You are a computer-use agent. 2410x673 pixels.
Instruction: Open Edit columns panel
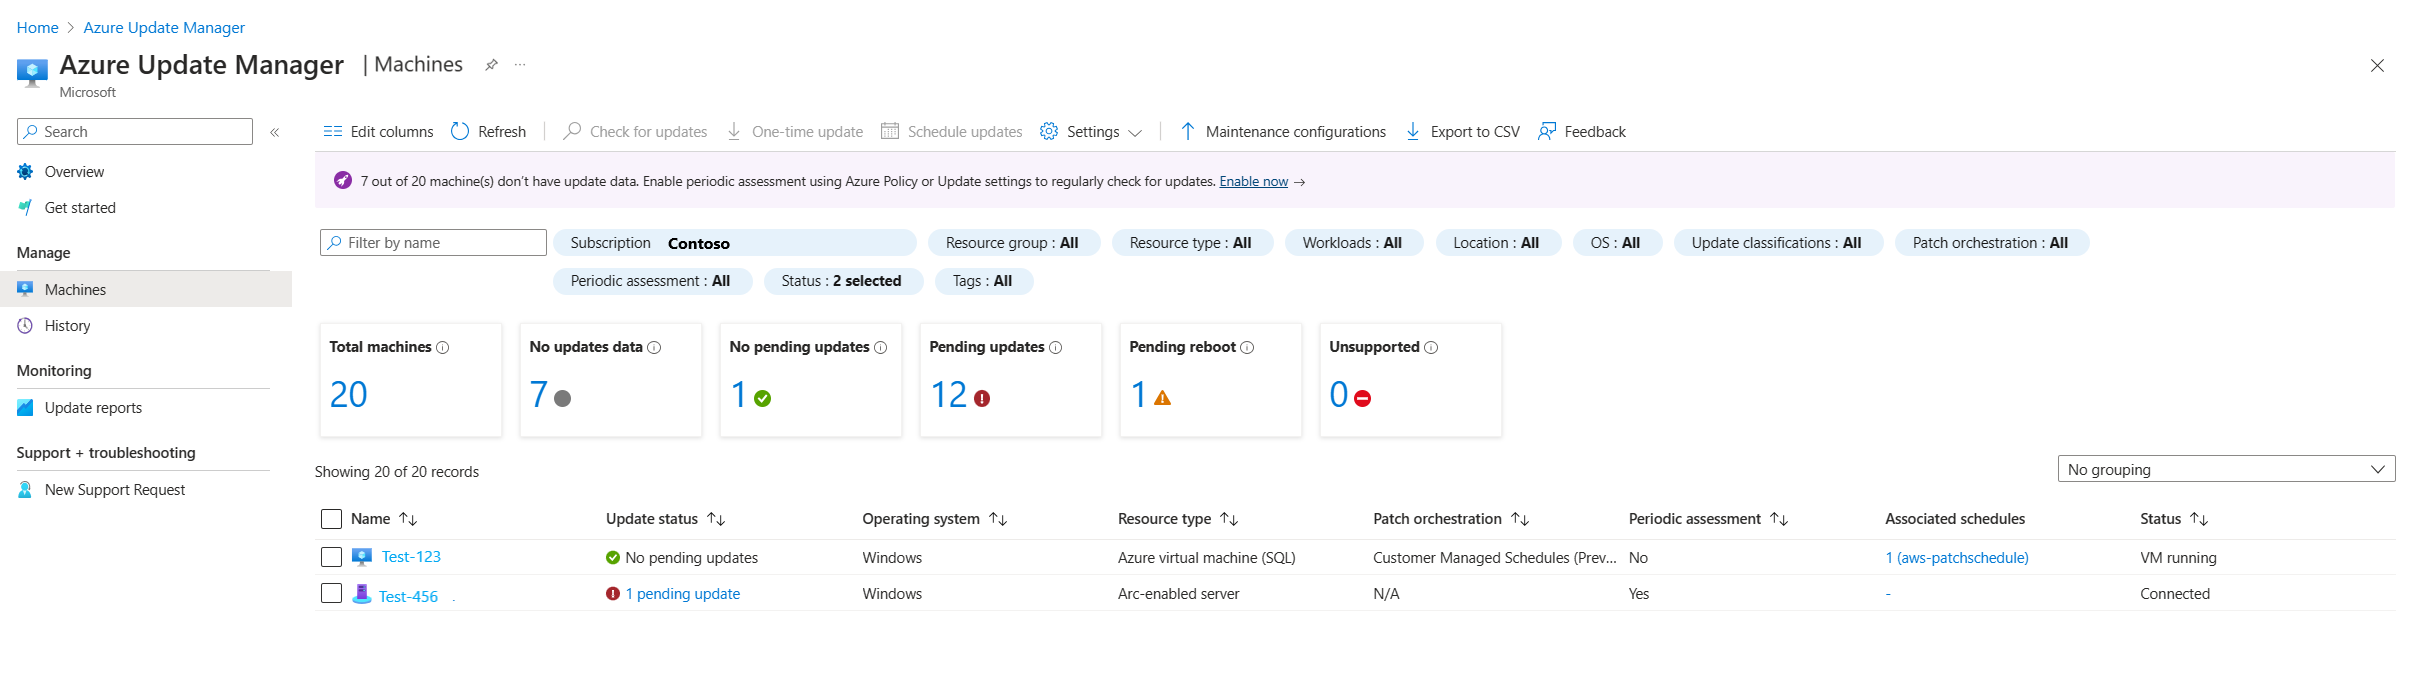tap(378, 131)
